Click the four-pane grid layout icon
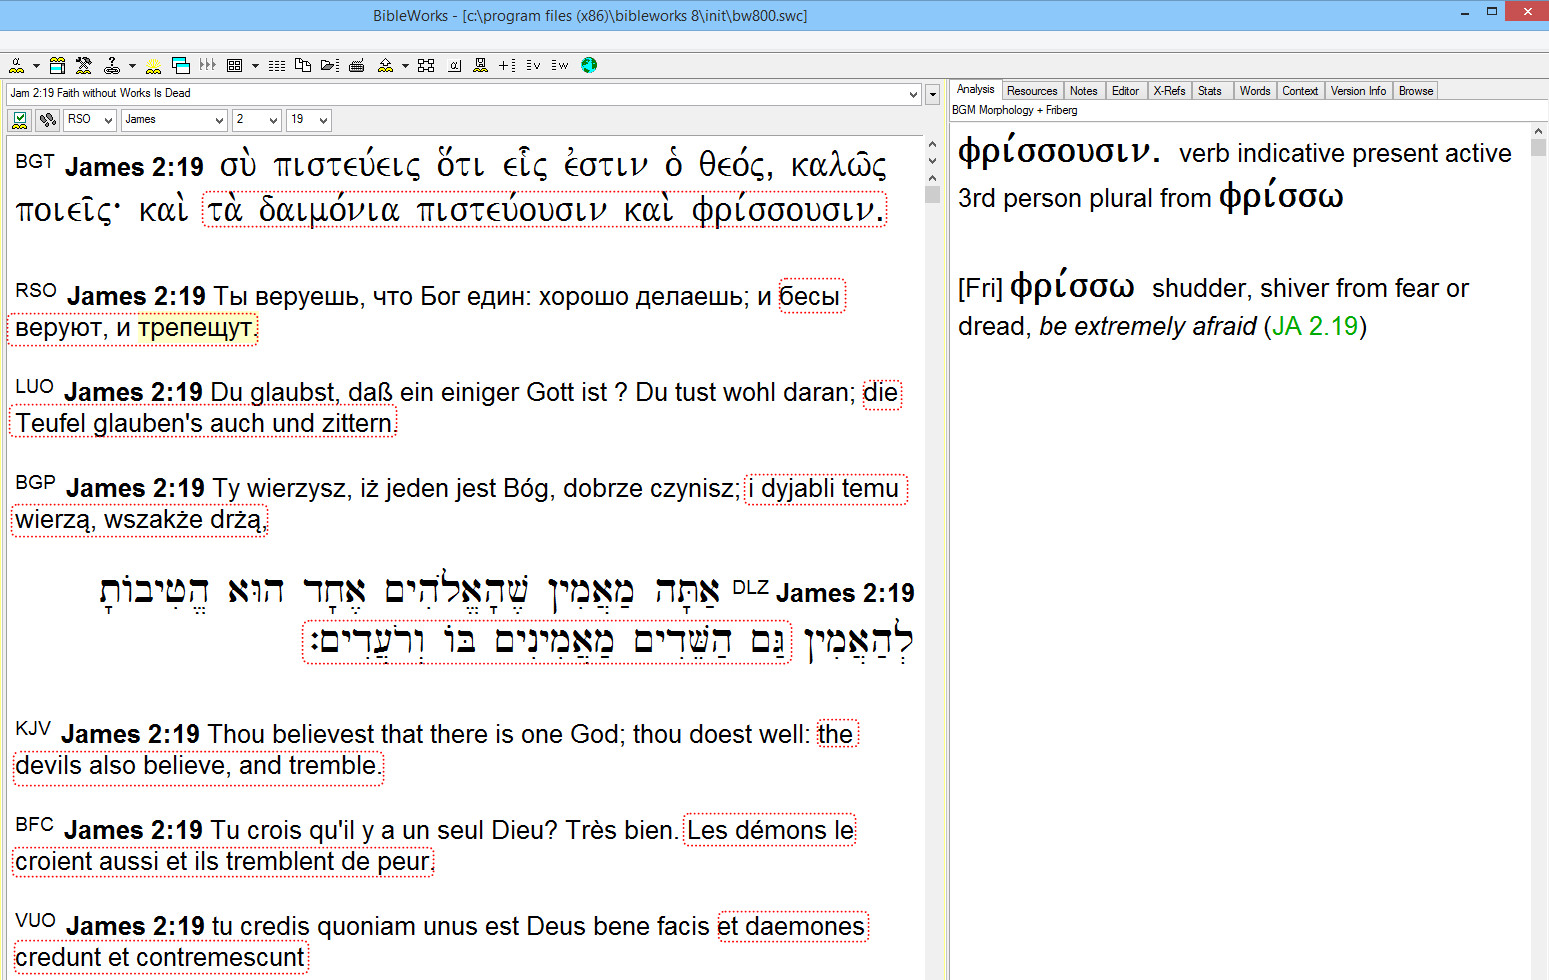Image resolution: width=1549 pixels, height=980 pixels. pos(235,65)
